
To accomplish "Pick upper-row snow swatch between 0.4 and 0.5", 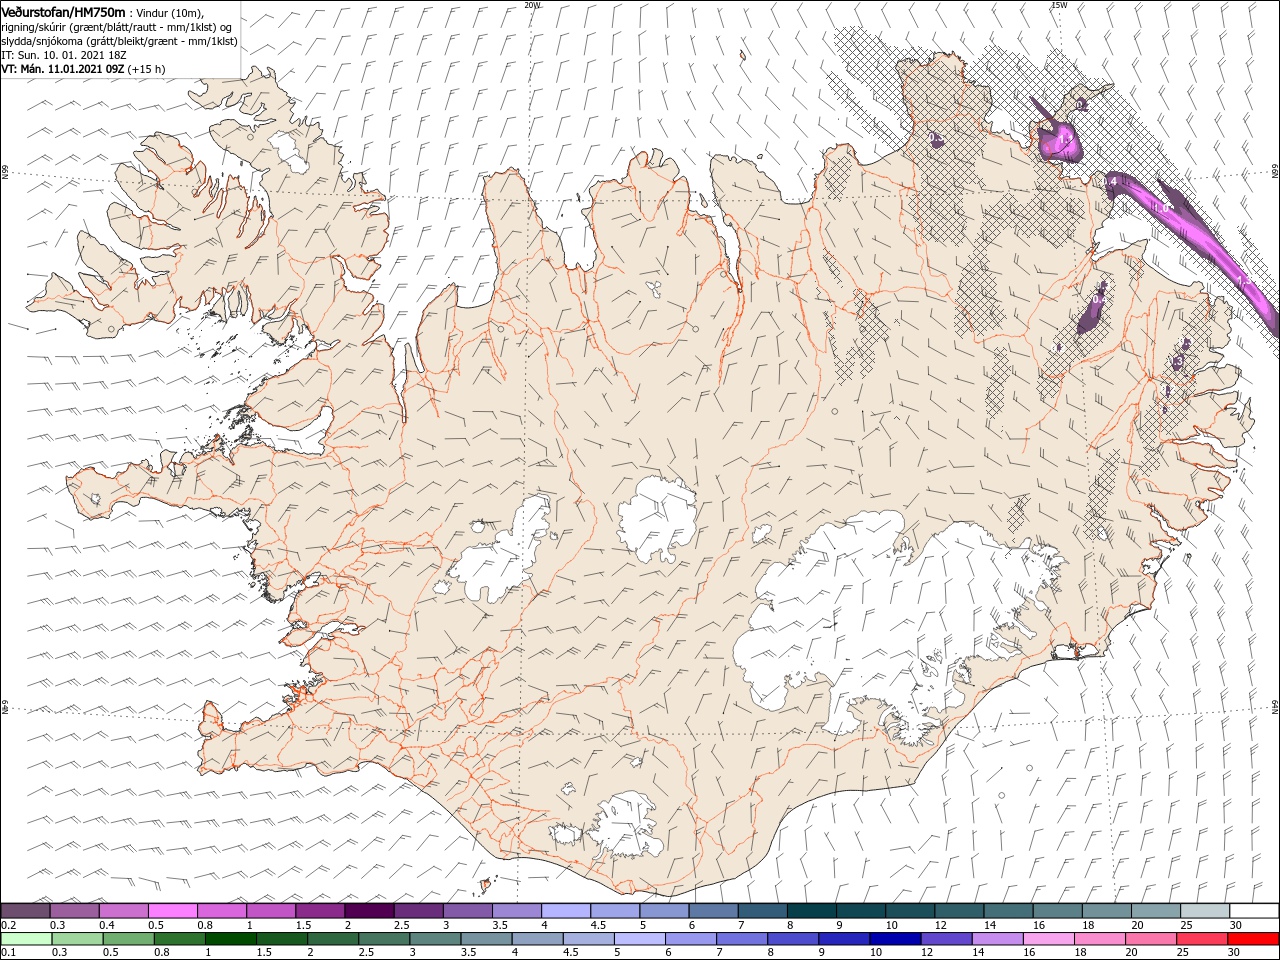I will [x=123, y=911].
